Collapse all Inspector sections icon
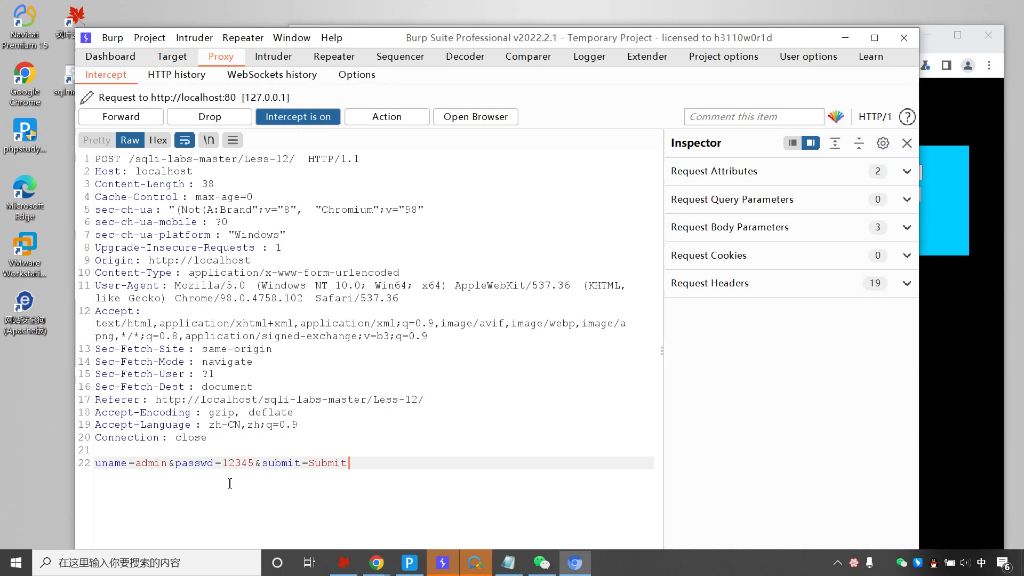This screenshot has height=576, width=1024. tap(859, 143)
